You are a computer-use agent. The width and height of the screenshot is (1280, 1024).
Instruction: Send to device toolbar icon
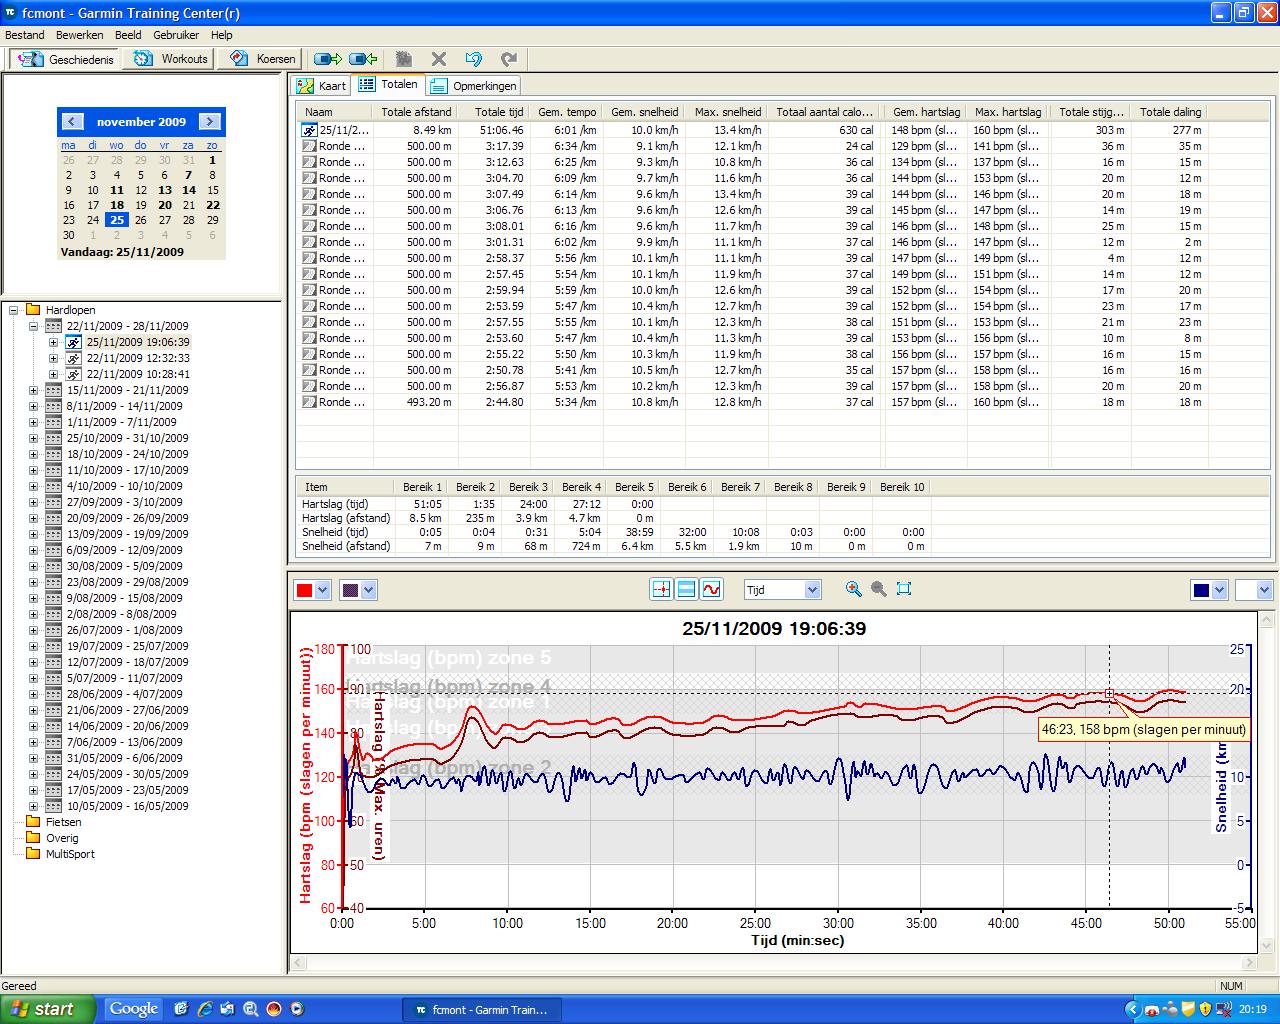tap(327, 59)
